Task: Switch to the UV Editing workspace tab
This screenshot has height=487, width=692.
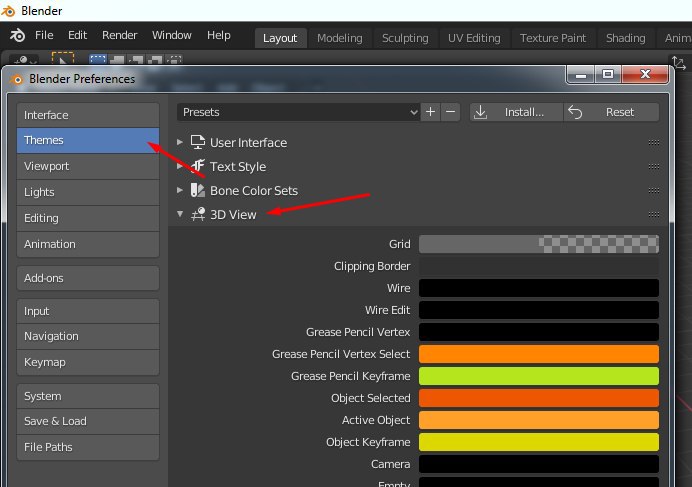Action: 474,38
